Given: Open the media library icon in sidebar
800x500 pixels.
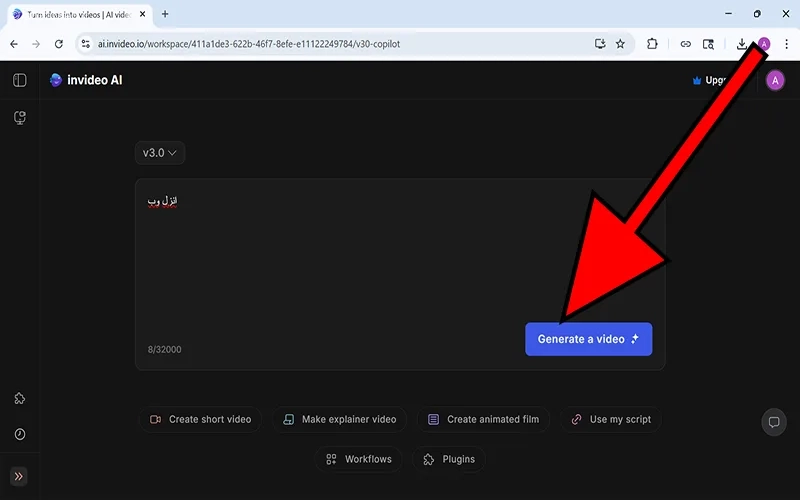Looking at the screenshot, I should [19, 118].
